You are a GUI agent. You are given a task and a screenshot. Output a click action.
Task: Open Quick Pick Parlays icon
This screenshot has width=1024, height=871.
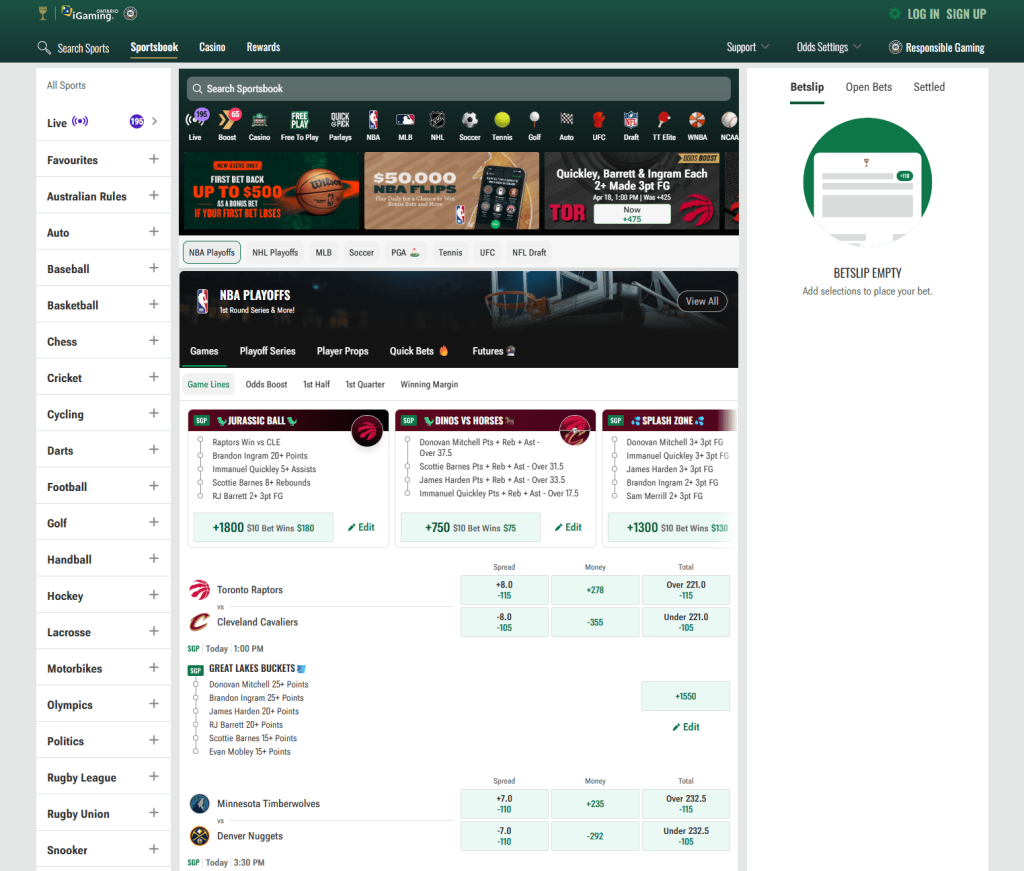click(340, 125)
